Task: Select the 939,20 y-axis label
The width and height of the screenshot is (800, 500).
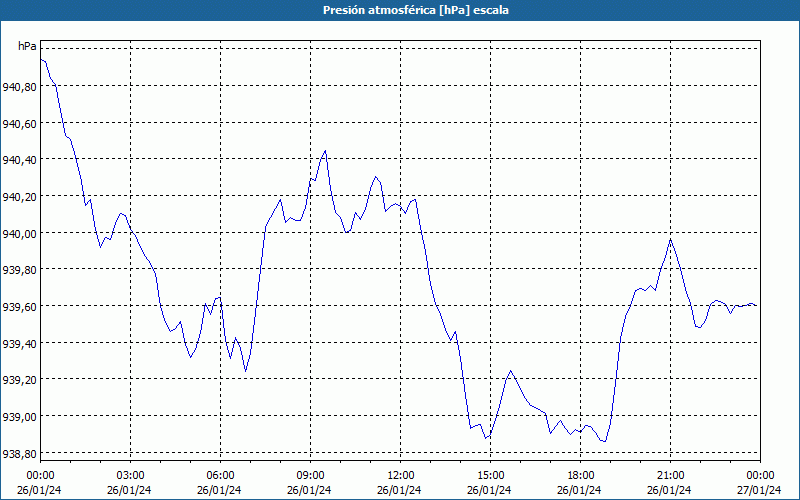Action: 19,381
